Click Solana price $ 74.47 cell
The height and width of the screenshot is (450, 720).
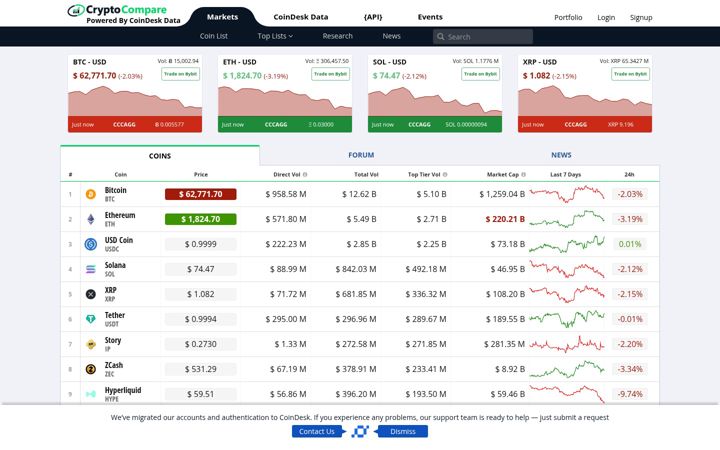(201, 269)
